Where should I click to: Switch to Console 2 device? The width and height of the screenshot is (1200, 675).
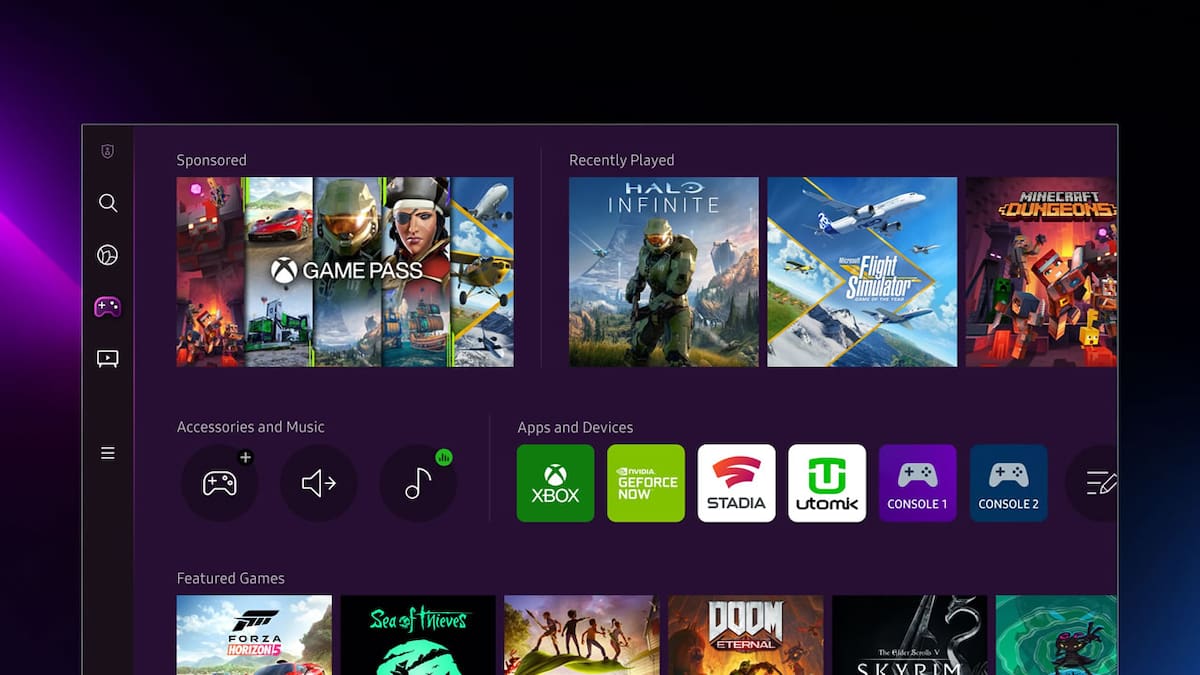(x=1008, y=483)
